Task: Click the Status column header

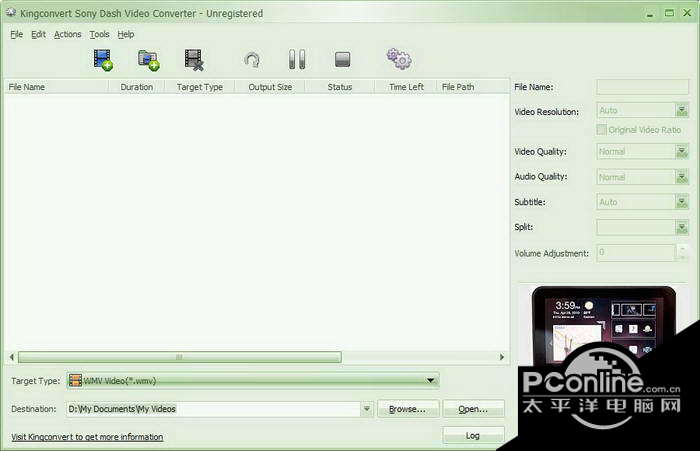Action: (x=340, y=87)
